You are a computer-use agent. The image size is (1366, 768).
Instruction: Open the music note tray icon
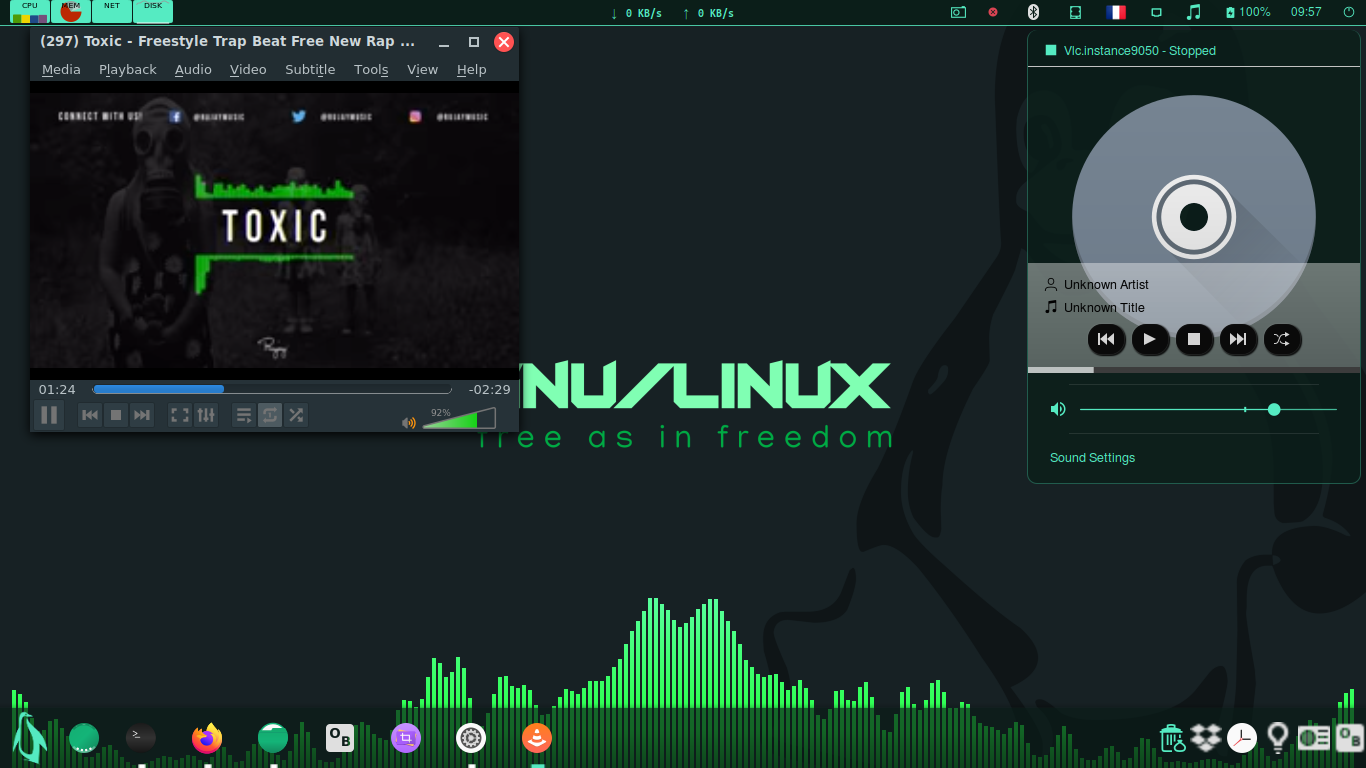1193,12
